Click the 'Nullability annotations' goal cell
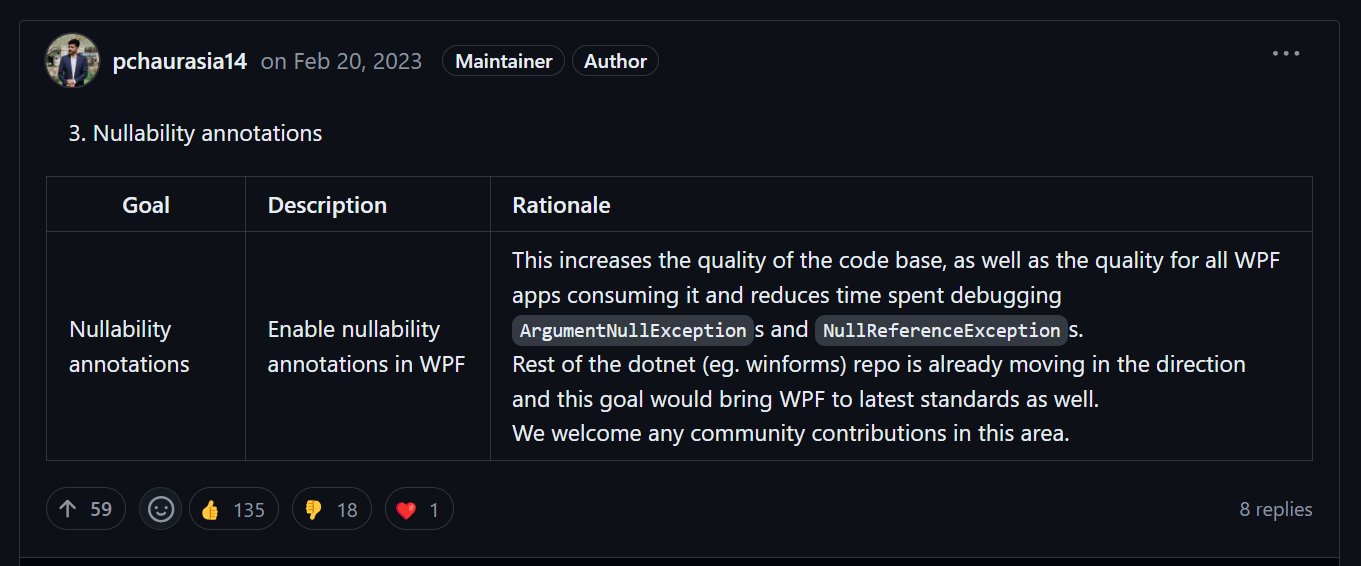The width and height of the screenshot is (1361, 566). tap(146, 346)
